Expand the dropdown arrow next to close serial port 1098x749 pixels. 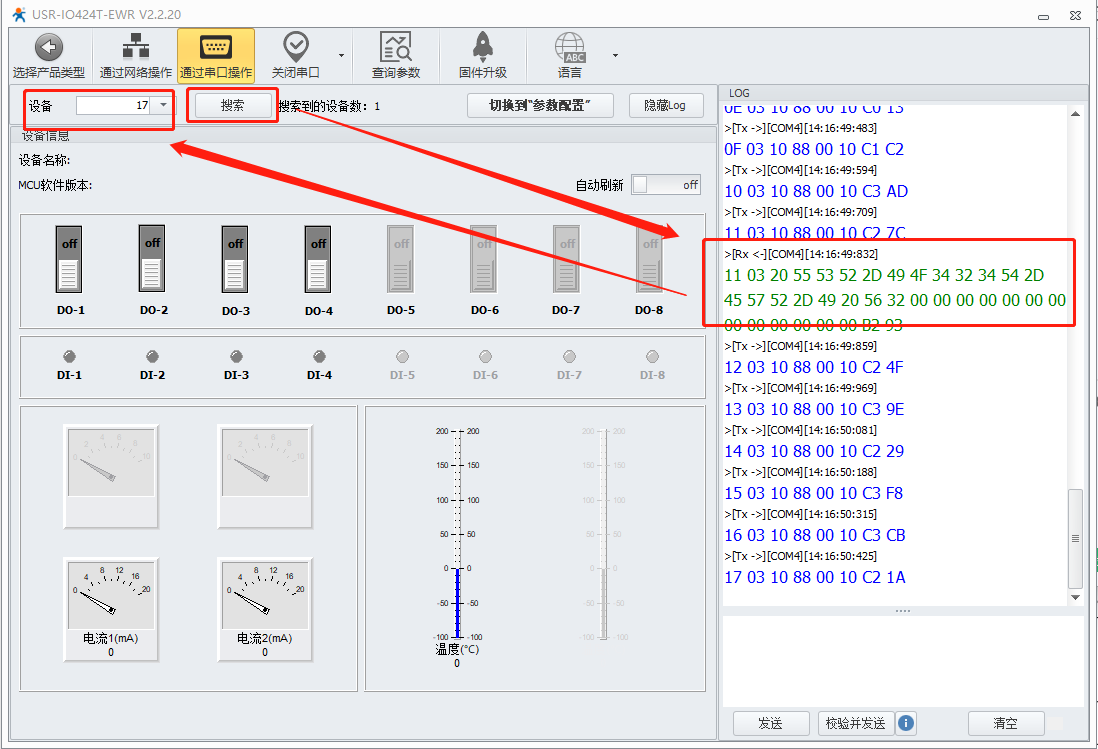click(341, 55)
